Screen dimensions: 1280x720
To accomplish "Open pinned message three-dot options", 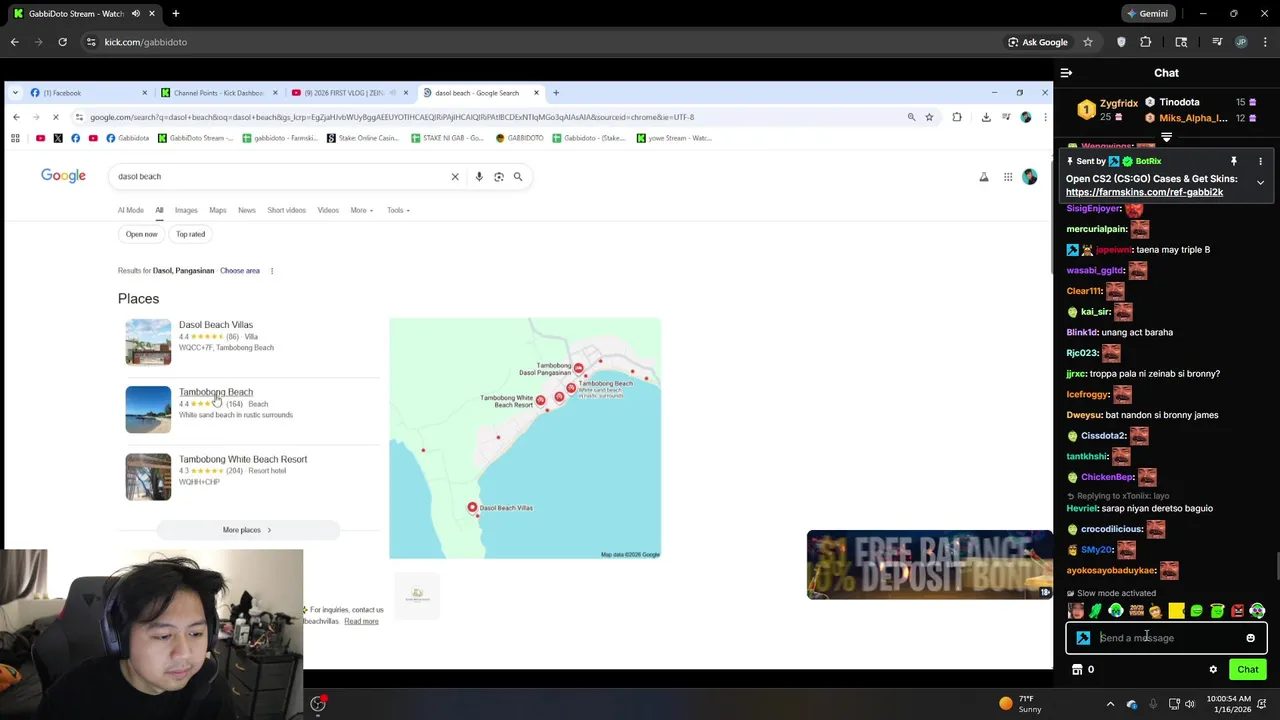I will (1260, 161).
